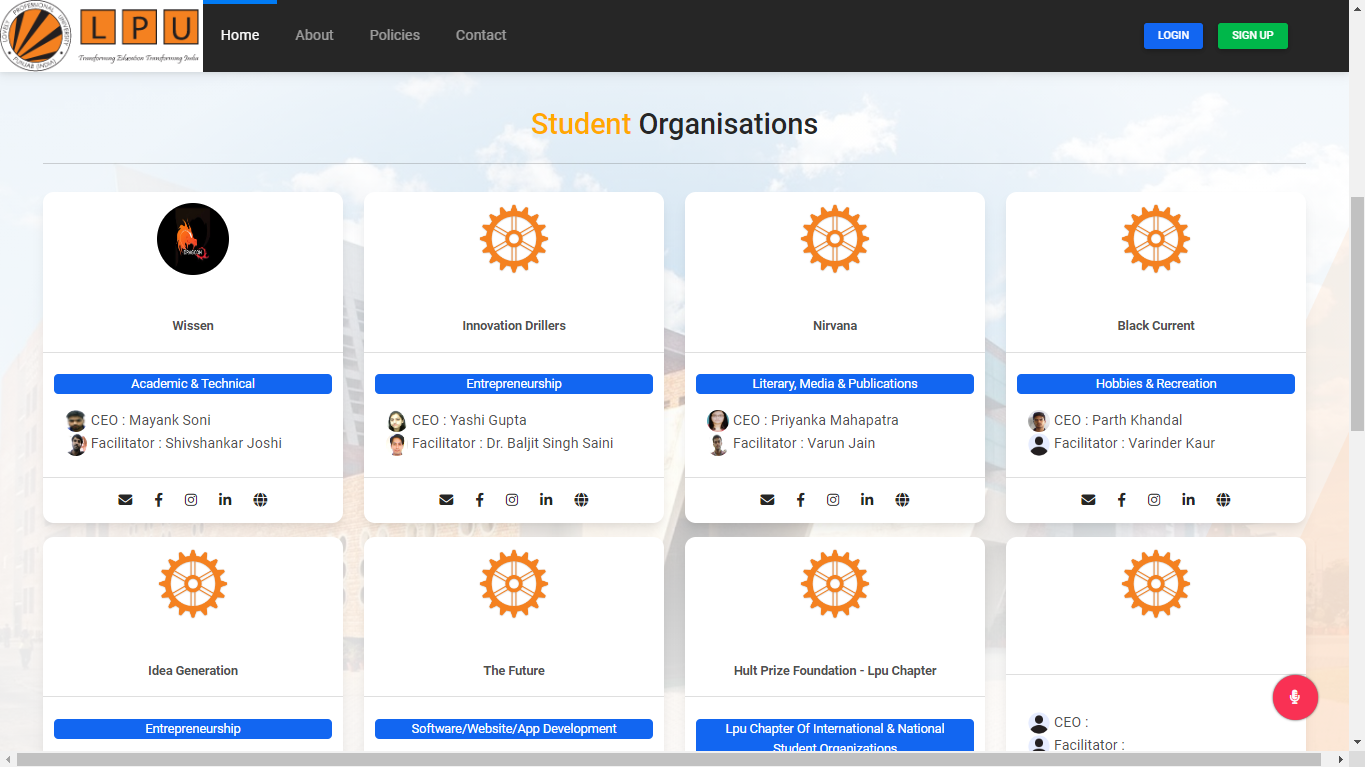Image resolution: width=1365 pixels, height=767 pixels.
Task: Select the LinkedIn icon under Wissen
Action: (x=224, y=499)
